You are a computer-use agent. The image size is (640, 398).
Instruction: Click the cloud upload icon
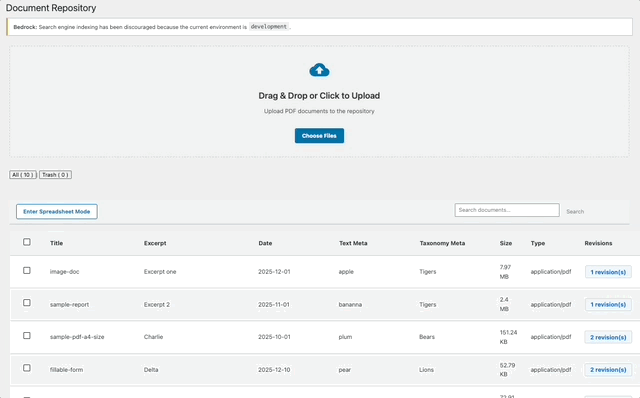click(319, 70)
